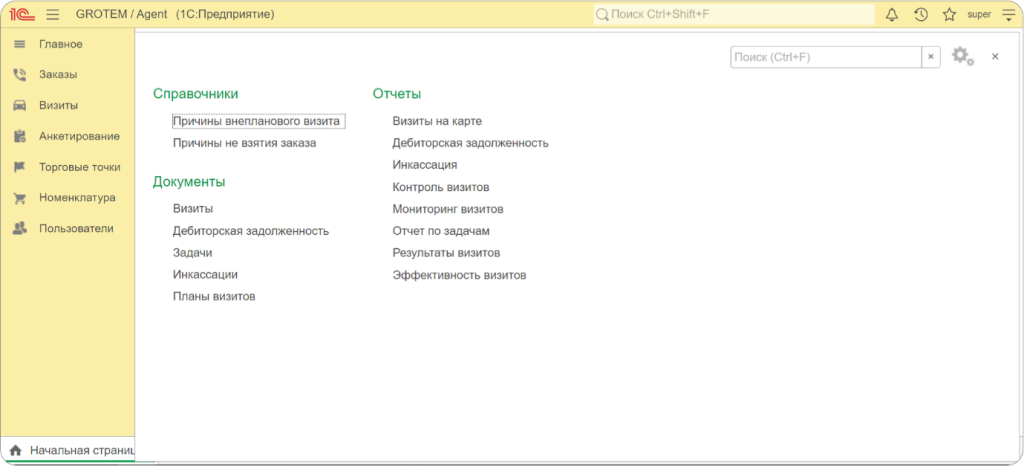Open the favorites star icon
The image size is (1024, 466).
pyautogui.click(x=950, y=14)
